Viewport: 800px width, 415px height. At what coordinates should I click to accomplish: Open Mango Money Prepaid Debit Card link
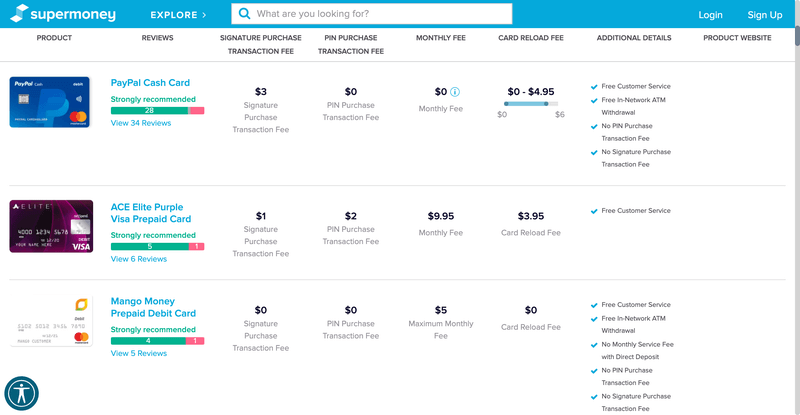[153, 307]
